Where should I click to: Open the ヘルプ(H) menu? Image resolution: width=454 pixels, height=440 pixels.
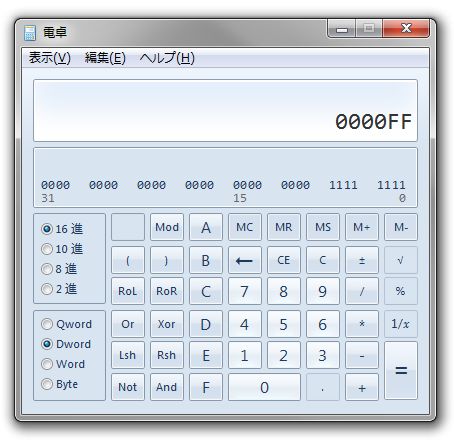coord(167,58)
